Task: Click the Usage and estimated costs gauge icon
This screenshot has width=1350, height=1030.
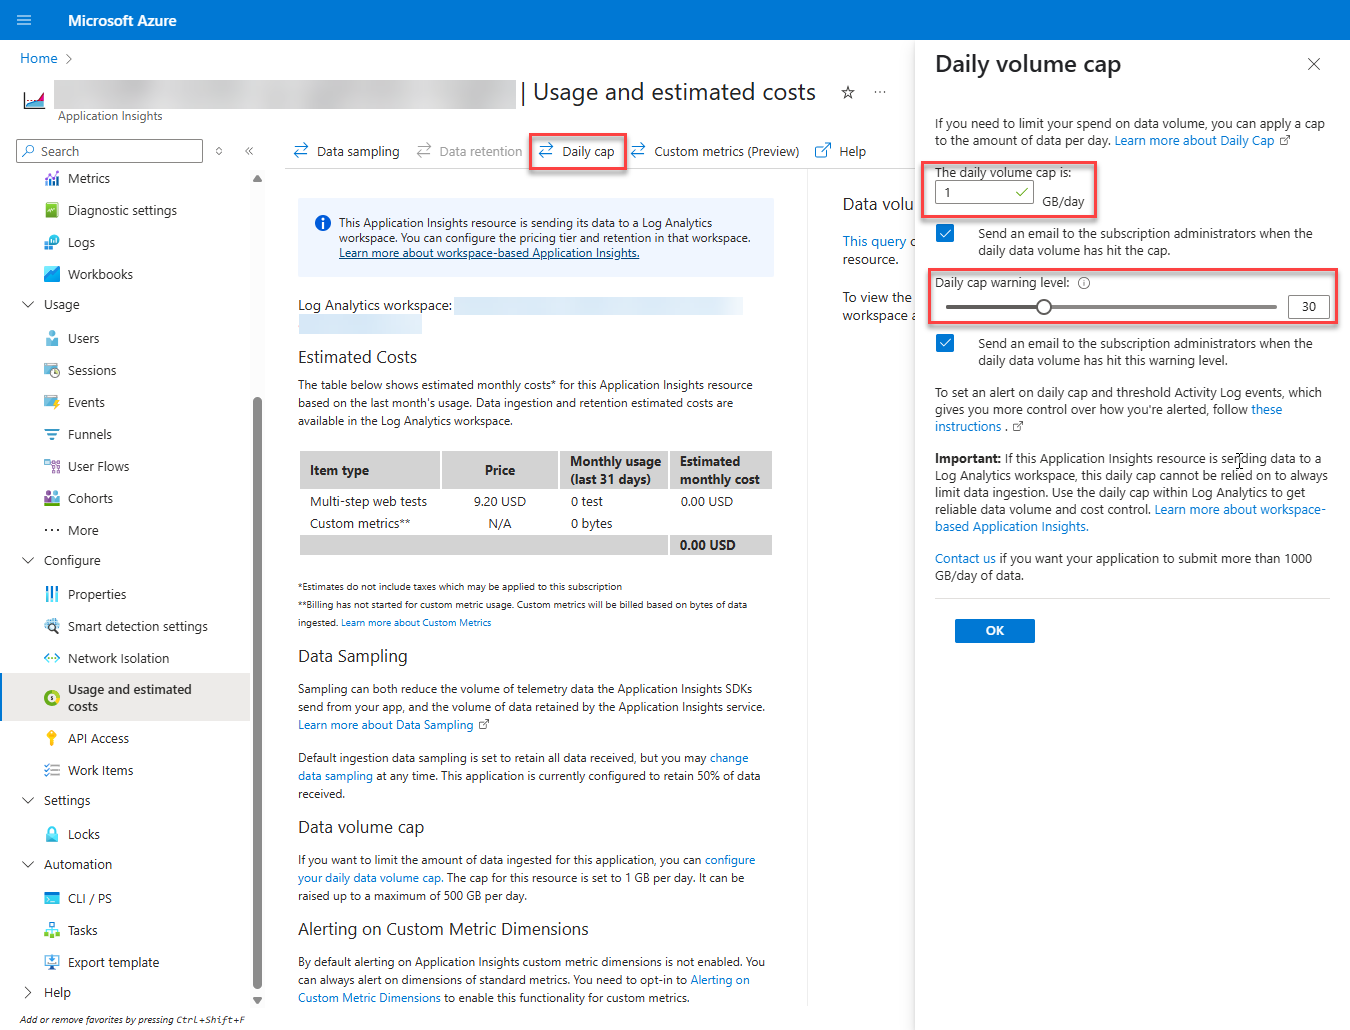Action: tap(52, 698)
